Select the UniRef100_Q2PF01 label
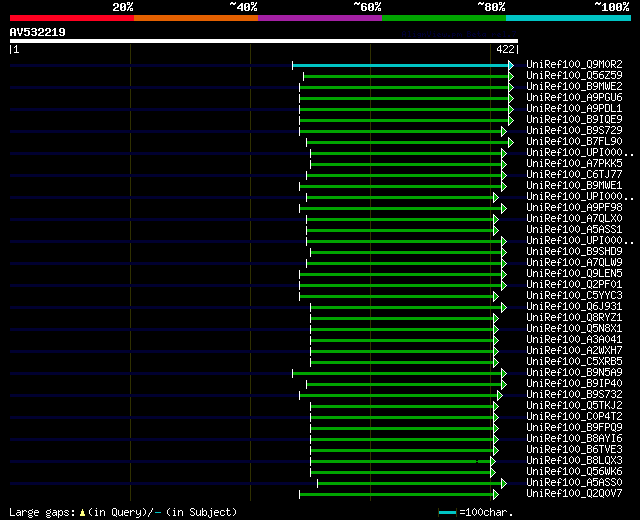 click(x=574, y=284)
